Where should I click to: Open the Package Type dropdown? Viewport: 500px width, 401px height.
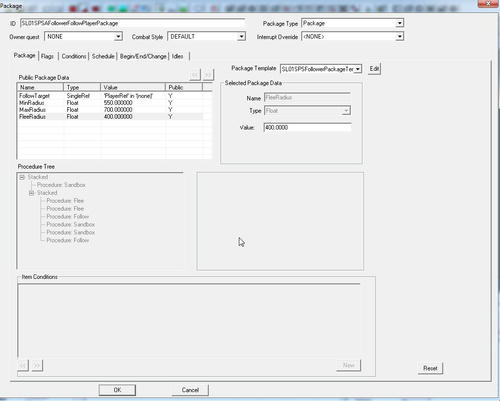coord(399,23)
